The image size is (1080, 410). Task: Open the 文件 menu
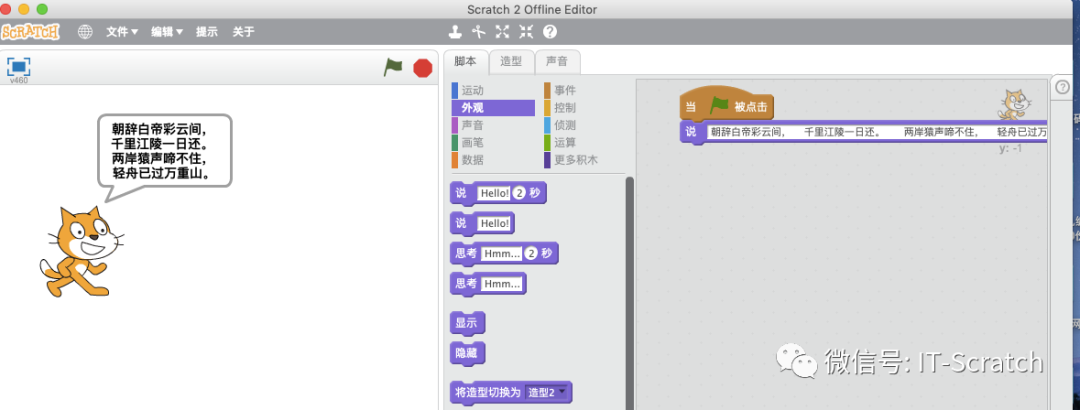(x=122, y=32)
